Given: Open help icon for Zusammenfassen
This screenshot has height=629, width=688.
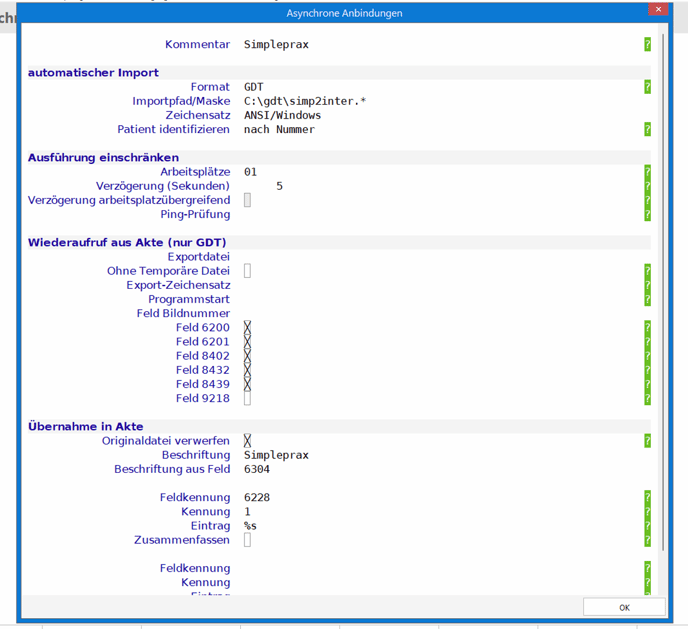Looking at the screenshot, I should tap(647, 540).
